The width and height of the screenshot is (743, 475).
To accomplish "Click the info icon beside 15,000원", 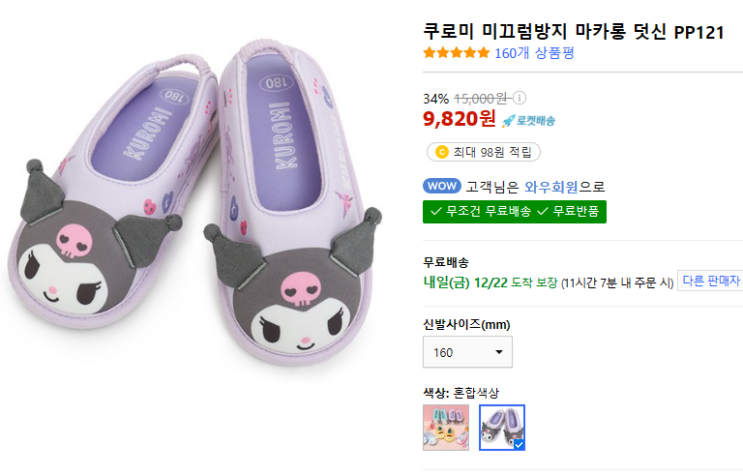I will 519,98.
